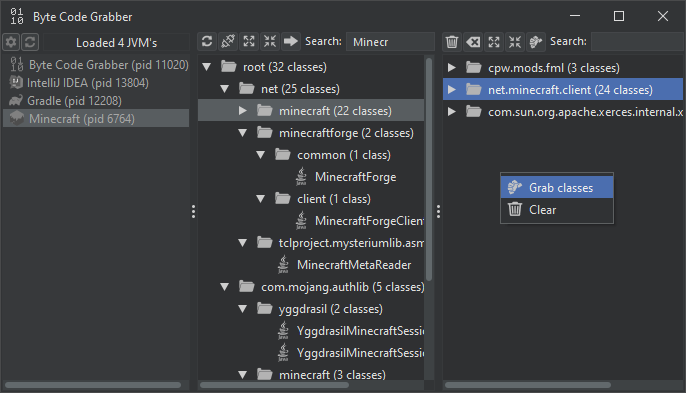The width and height of the screenshot is (686, 393).
Task: Select the root (32 classes) folder
Action: 284,67
